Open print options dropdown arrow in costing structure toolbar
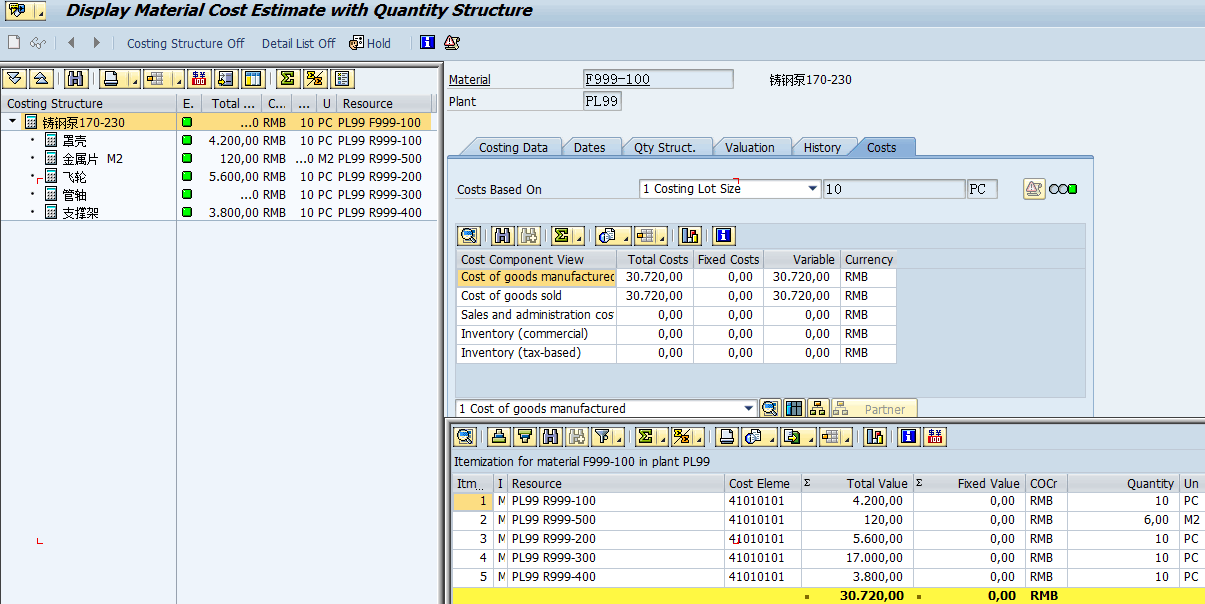 point(134,79)
